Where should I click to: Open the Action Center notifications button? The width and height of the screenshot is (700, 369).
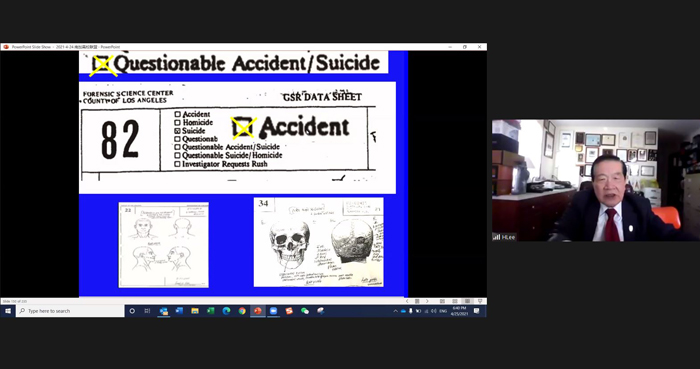tap(476, 311)
